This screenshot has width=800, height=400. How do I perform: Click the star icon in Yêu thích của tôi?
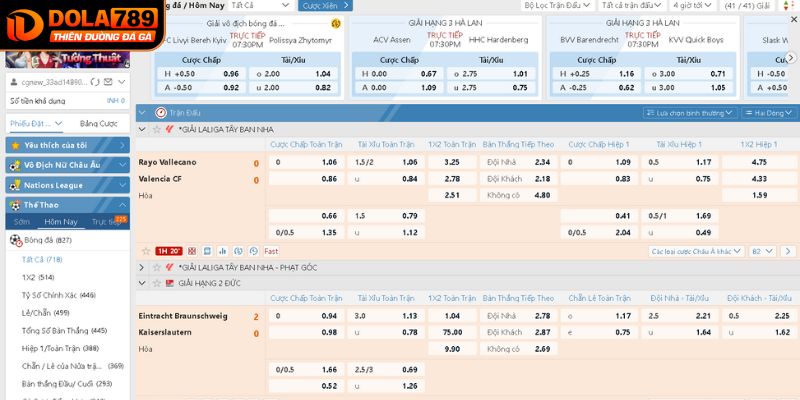15,145
